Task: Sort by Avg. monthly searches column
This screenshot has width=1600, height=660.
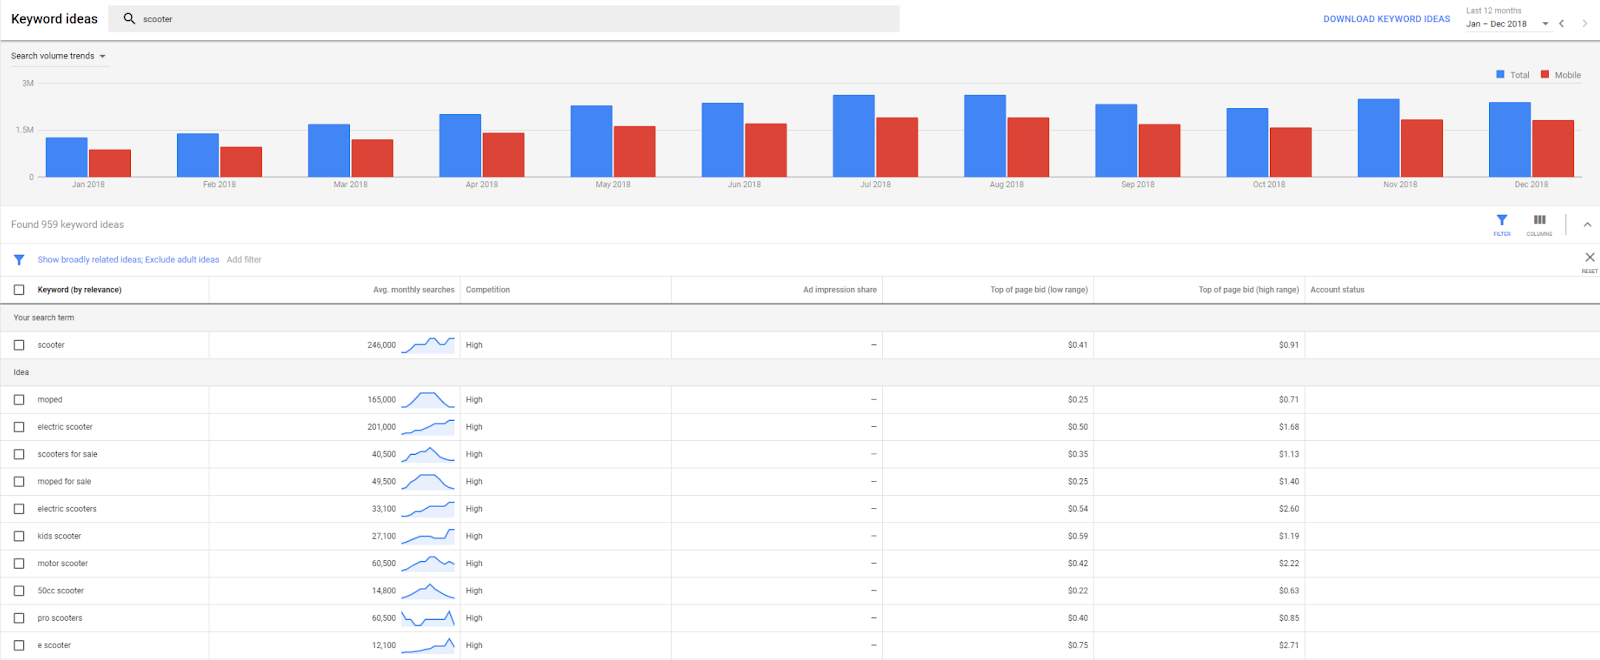Action: pos(413,290)
